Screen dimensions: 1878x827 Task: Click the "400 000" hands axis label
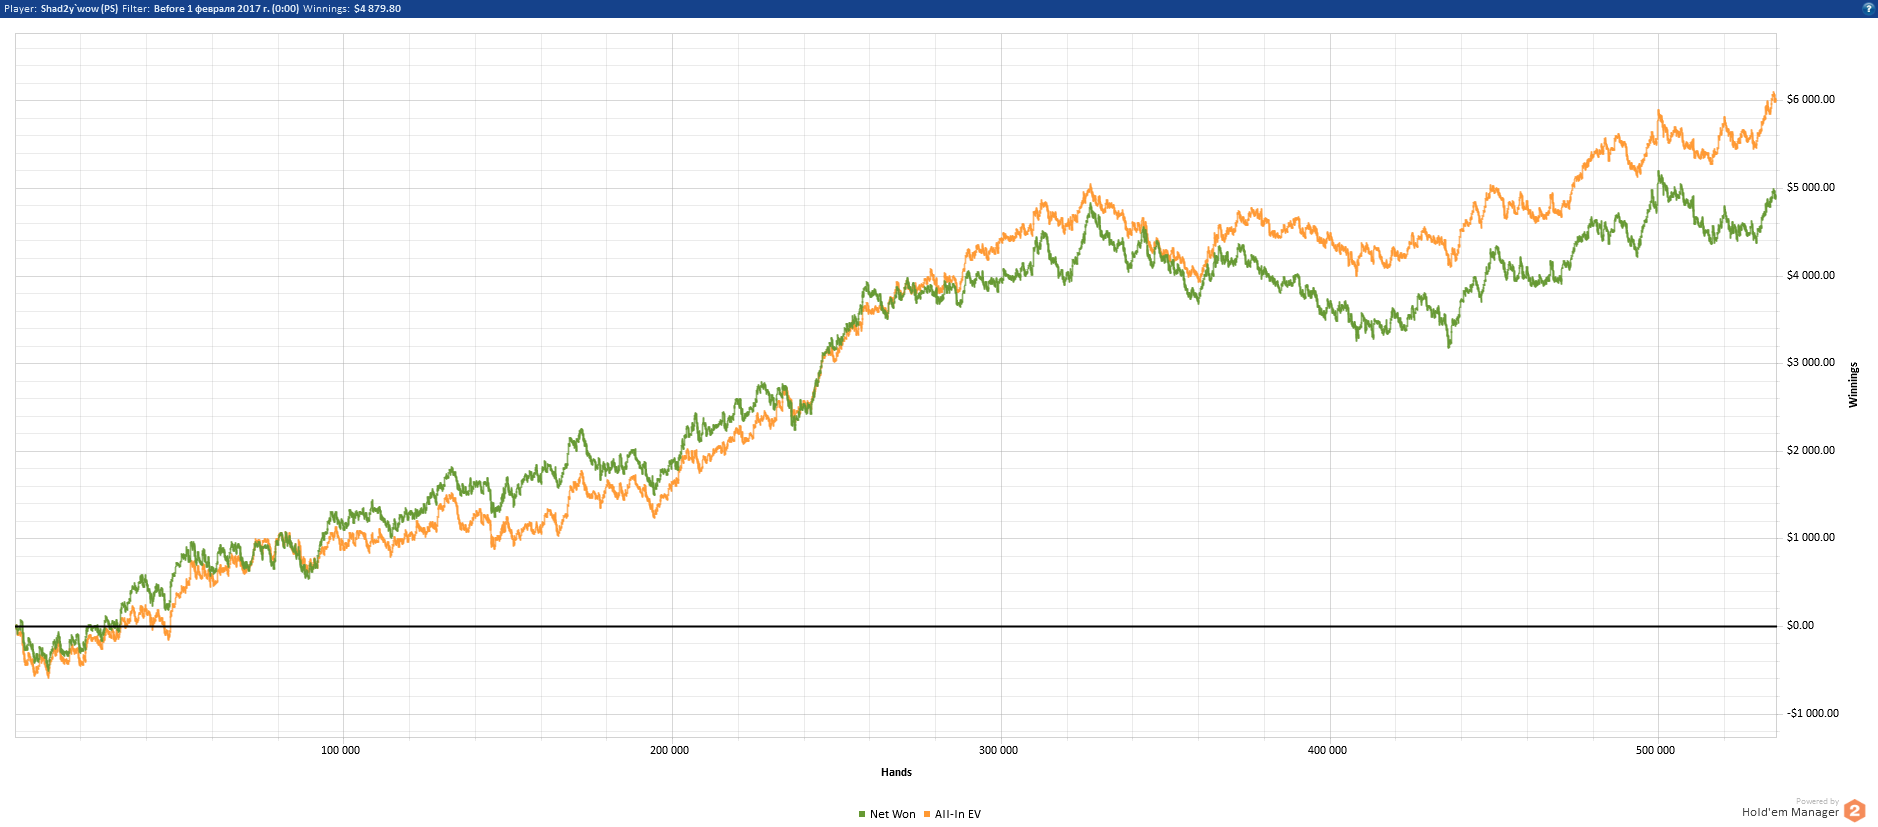click(x=1327, y=751)
